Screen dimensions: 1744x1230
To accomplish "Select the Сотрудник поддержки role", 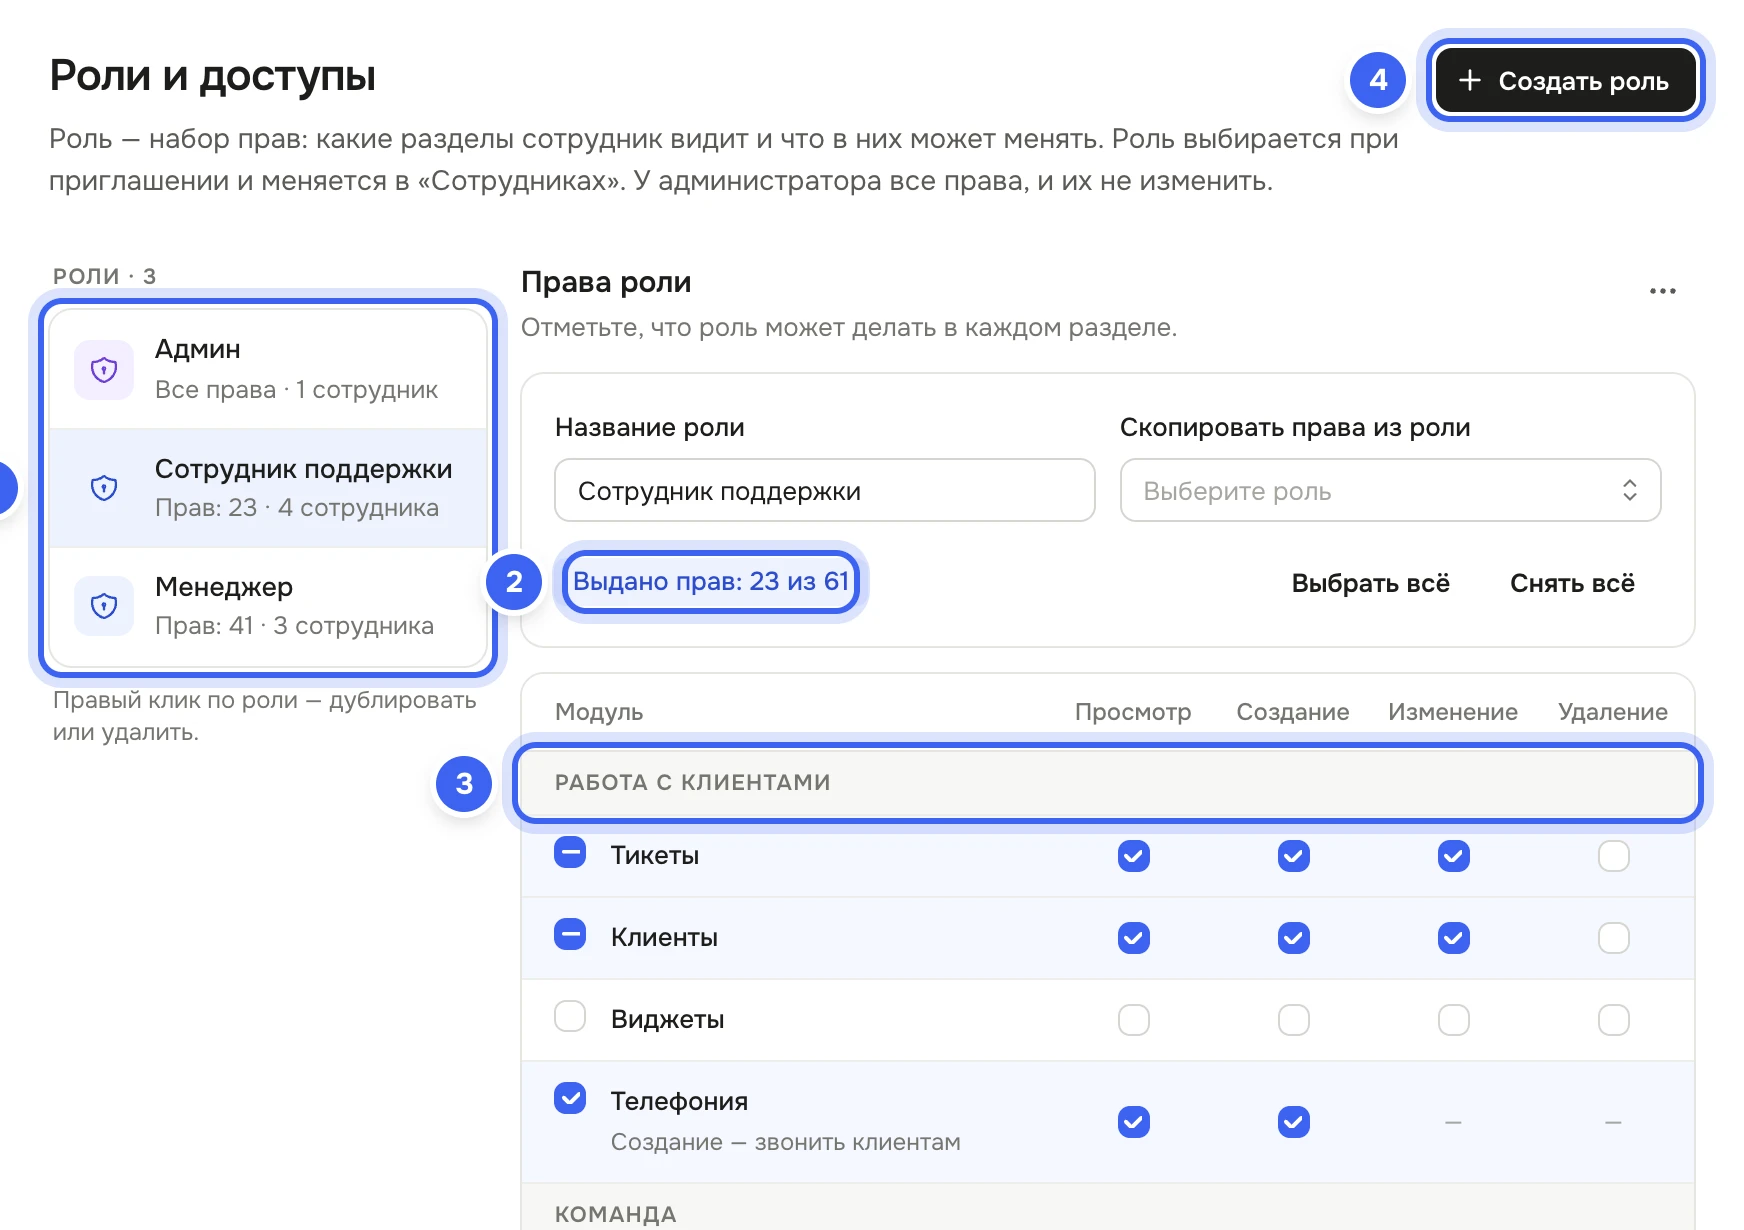I will [x=268, y=488].
